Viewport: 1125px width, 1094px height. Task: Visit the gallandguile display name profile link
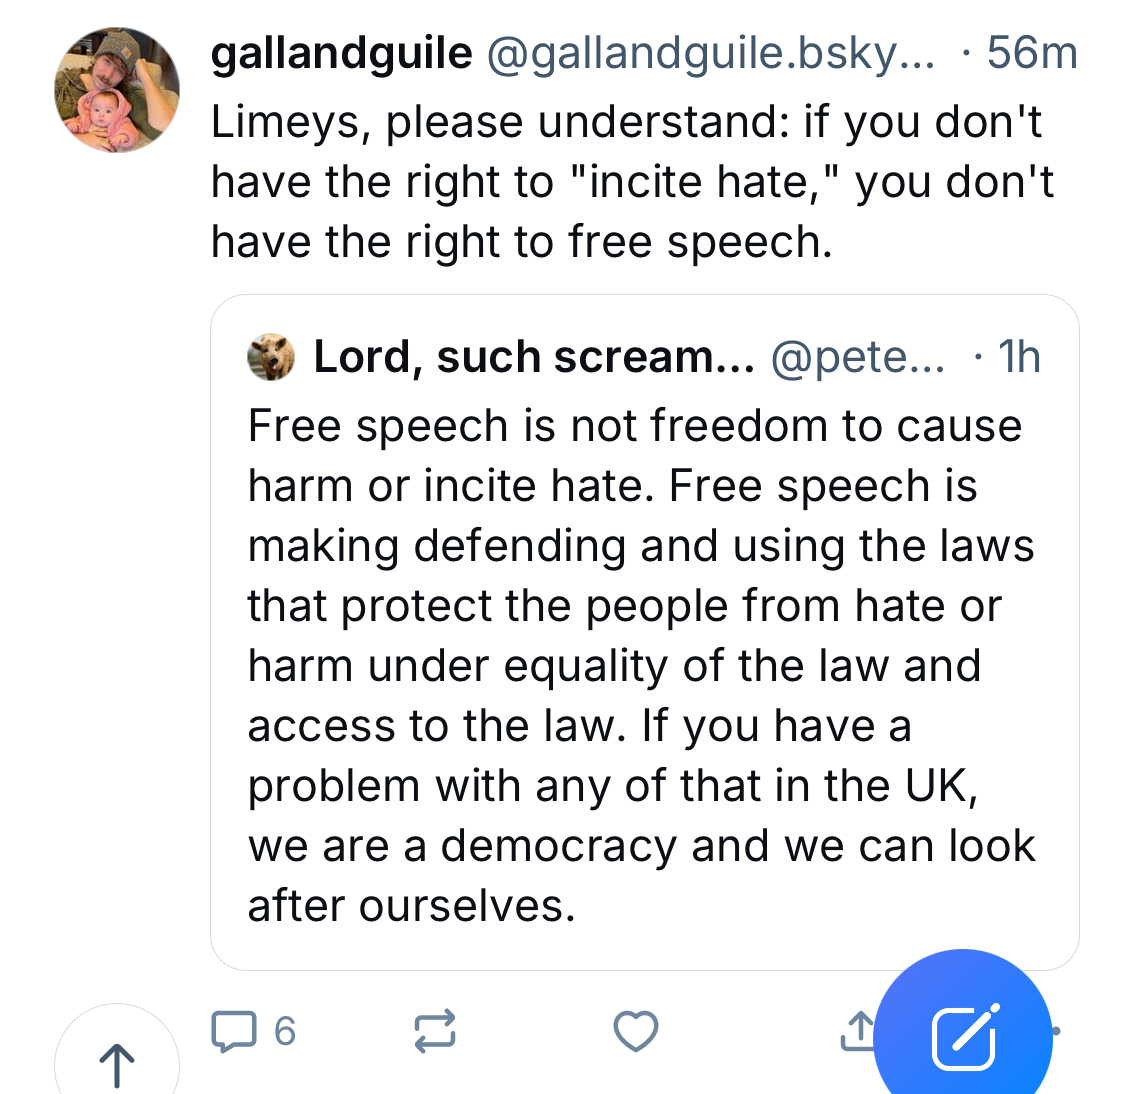click(x=341, y=53)
